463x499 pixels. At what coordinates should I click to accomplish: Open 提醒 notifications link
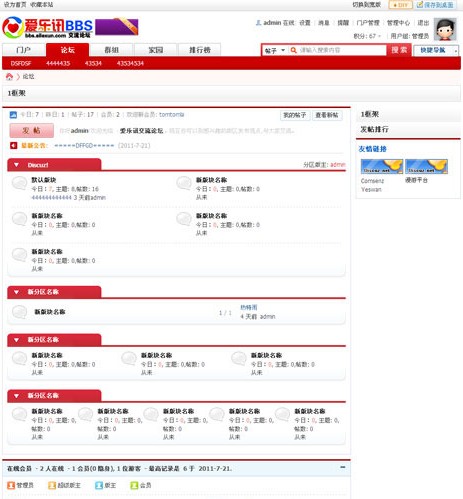point(343,23)
